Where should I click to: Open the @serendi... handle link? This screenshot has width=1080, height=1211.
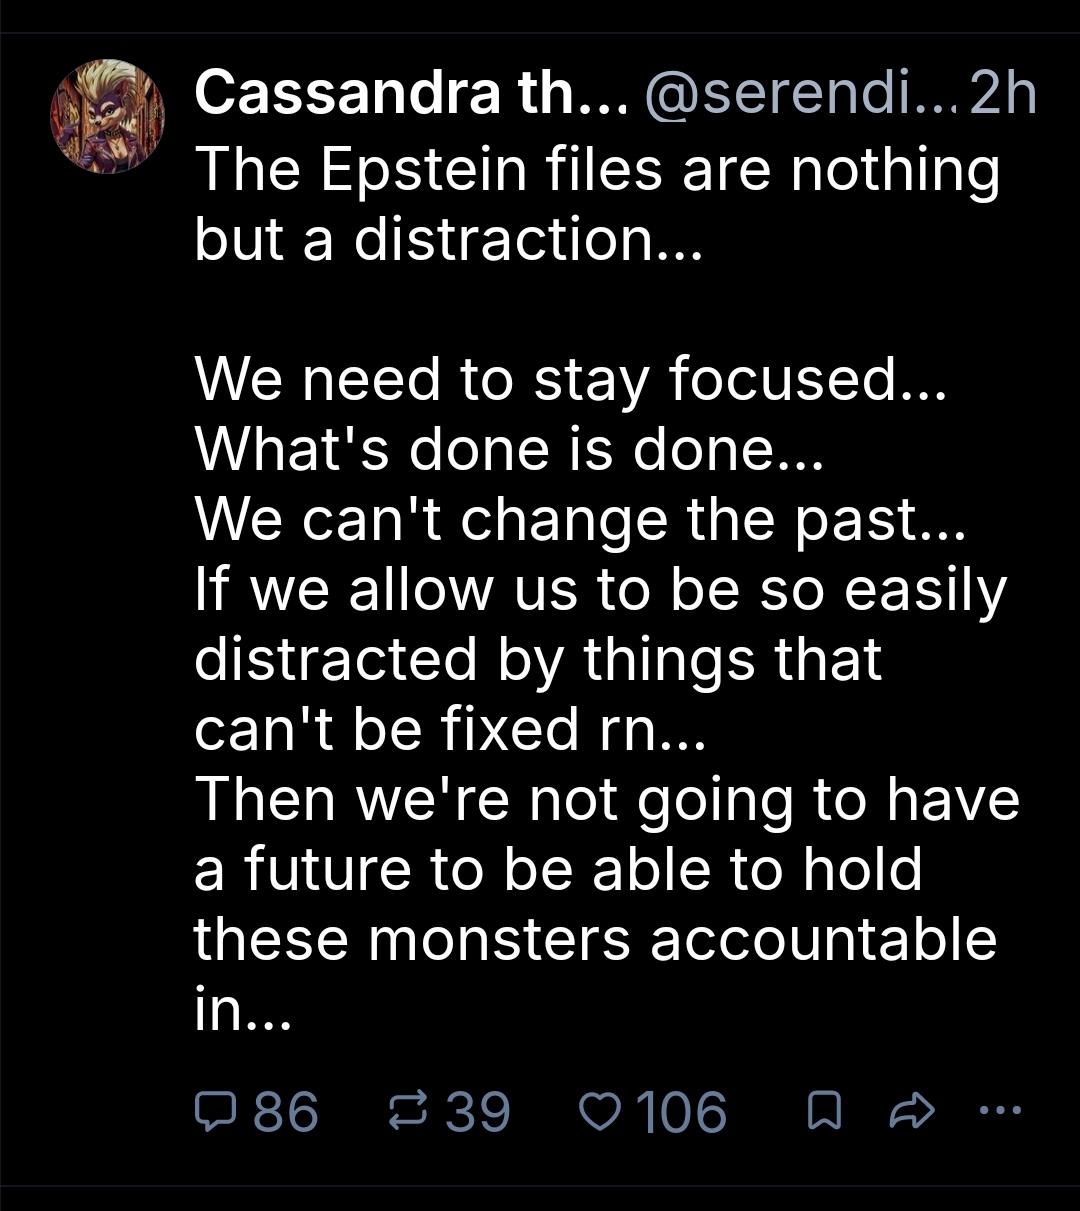pyautogui.click(x=800, y=95)
